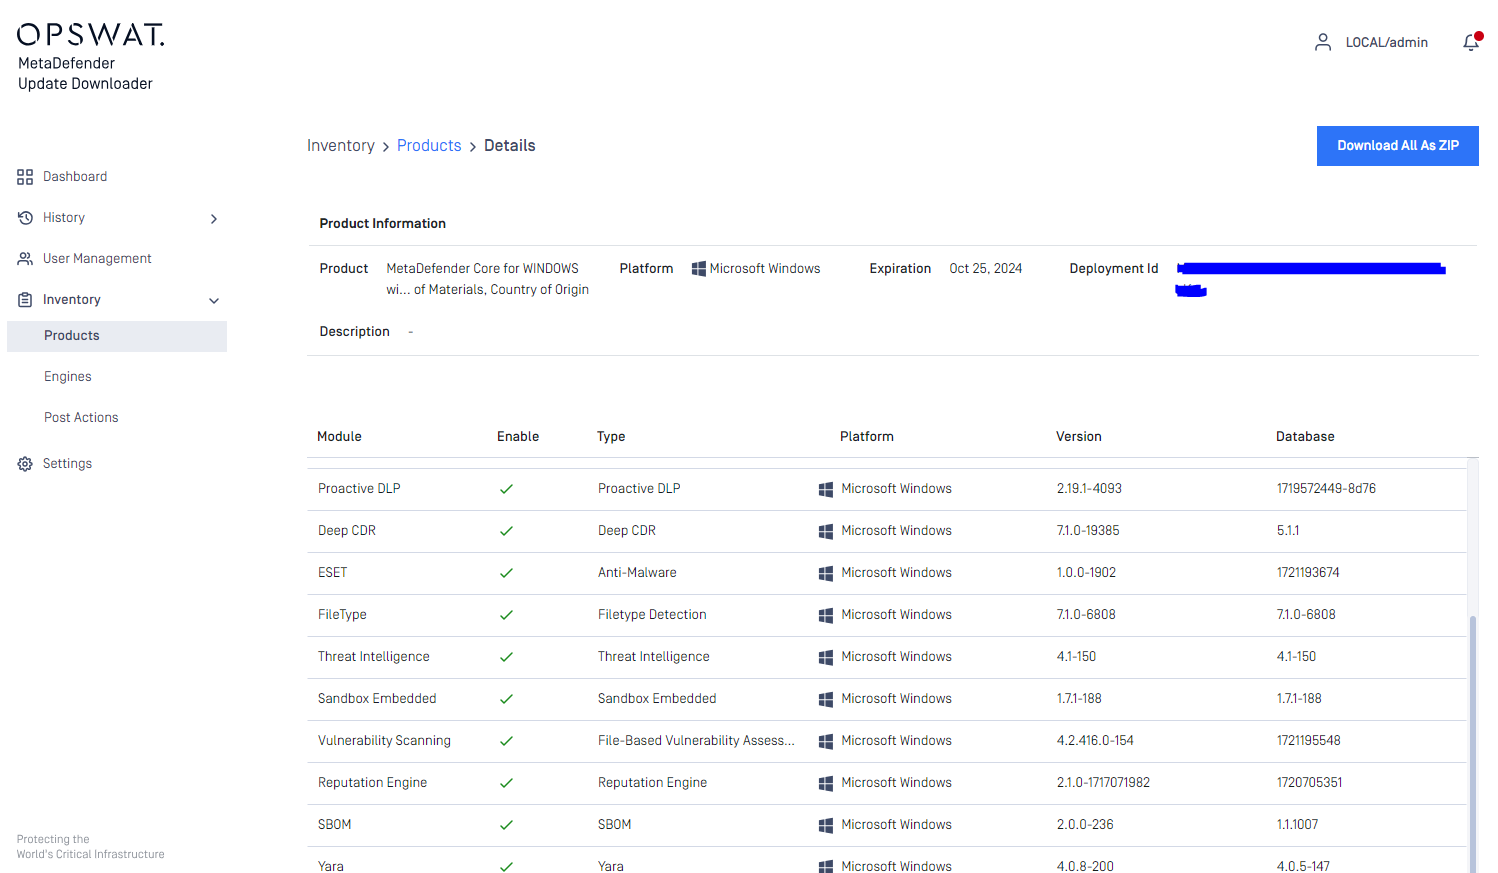Click the Inventory clipboard icon
The width and height of the screenshot is (1498, 873).
(x=25, y=300)
